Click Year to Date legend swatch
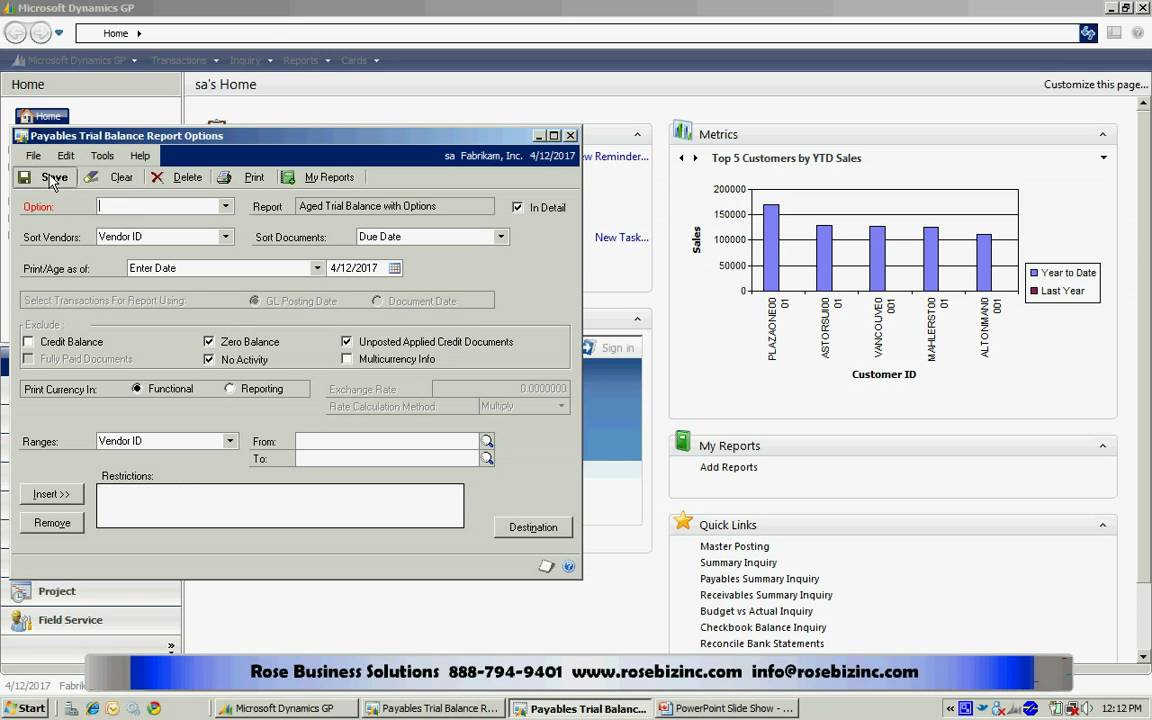 pyautogui.click(x=1034, y=273)
